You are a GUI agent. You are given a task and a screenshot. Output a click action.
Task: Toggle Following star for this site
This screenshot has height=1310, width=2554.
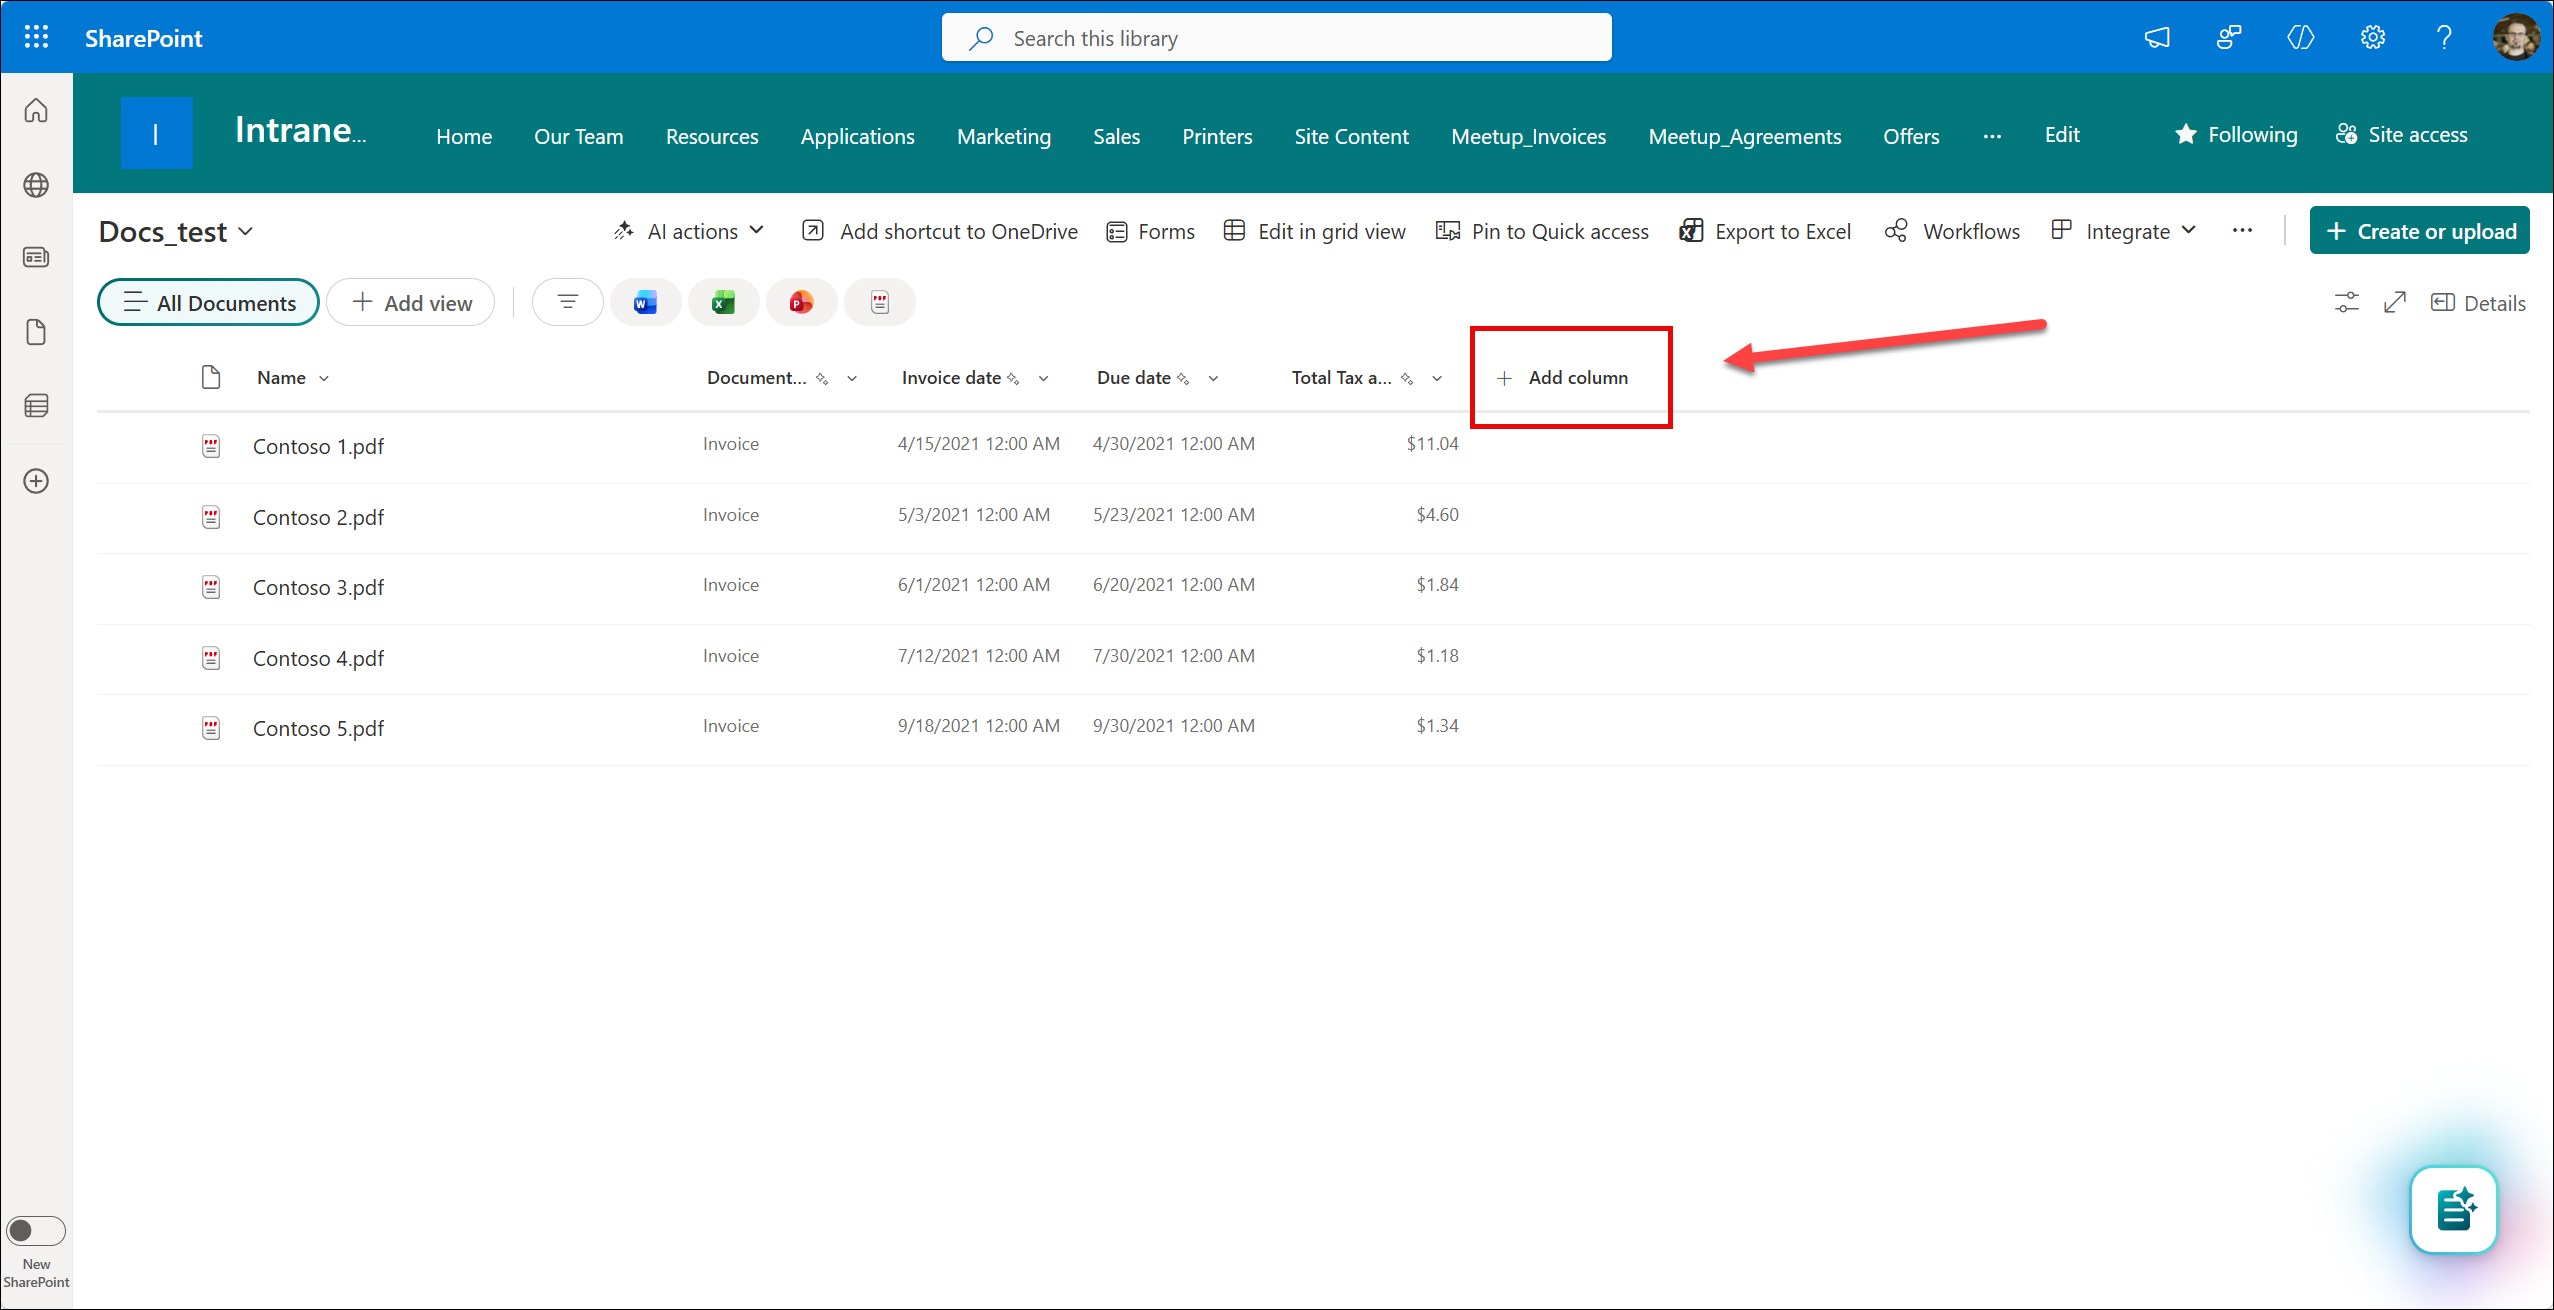click(2235, 135)
